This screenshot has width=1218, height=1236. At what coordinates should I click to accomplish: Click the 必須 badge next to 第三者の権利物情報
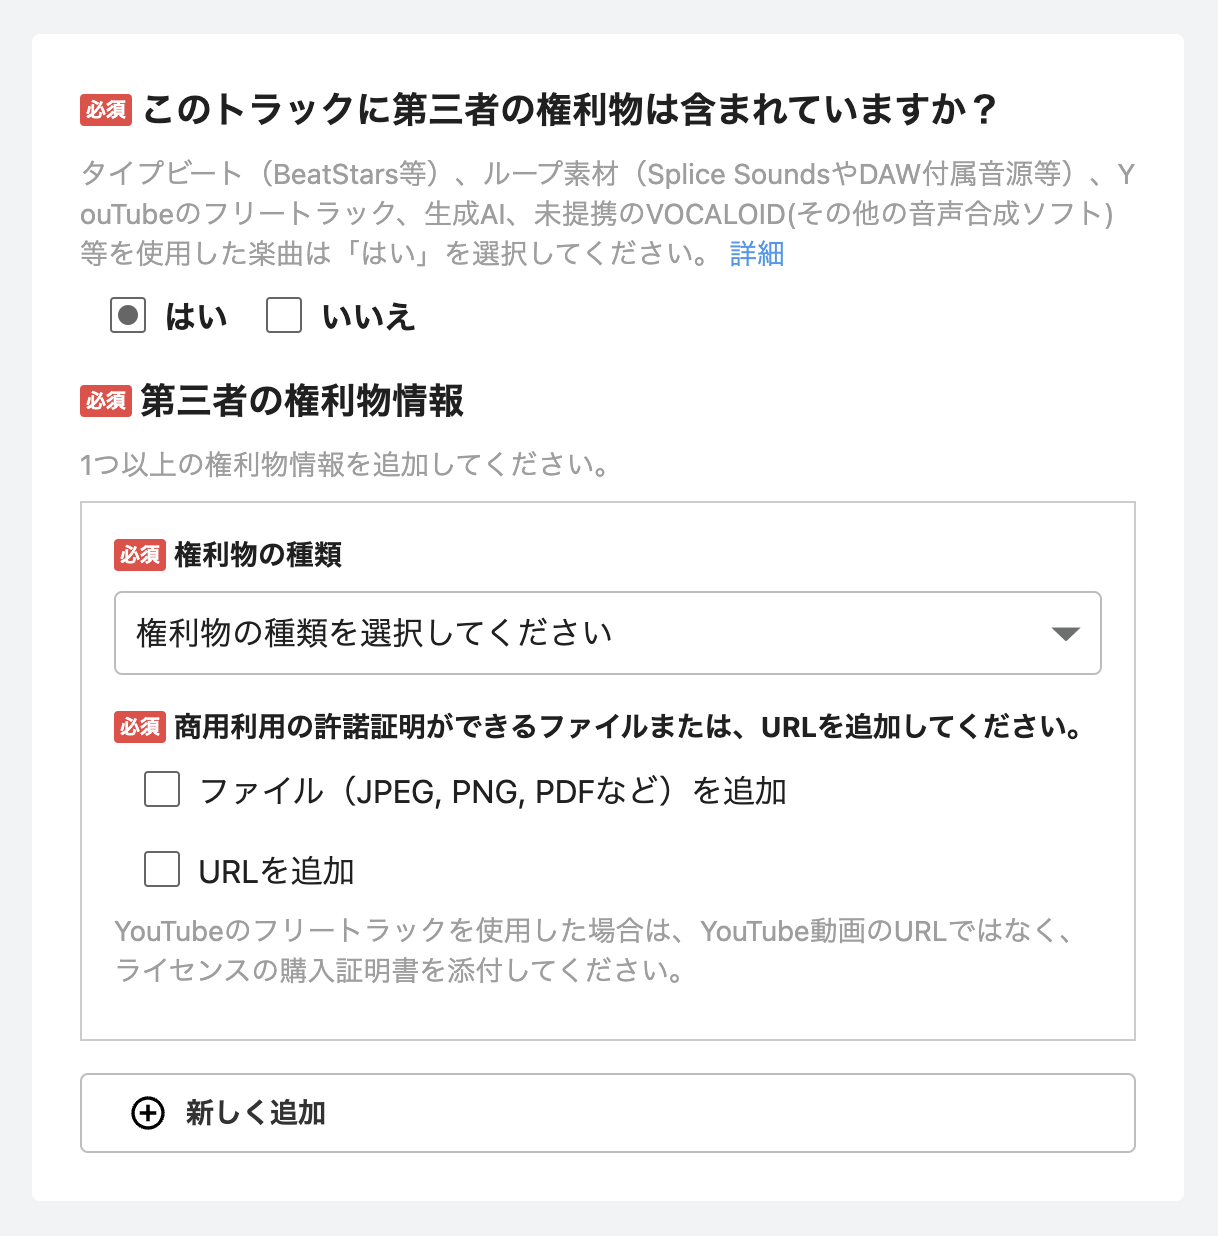[106, 401]
